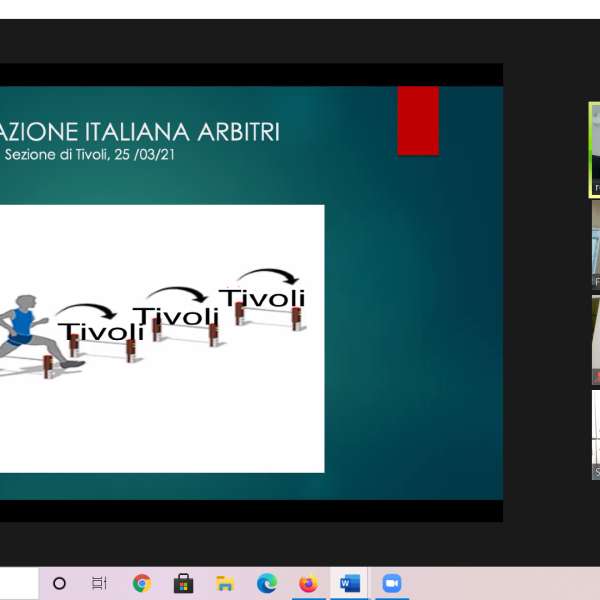This screenshot has width=600, height=600.
Task: Focus the Zoom app taskbar icon
Action: pos(391,583)
